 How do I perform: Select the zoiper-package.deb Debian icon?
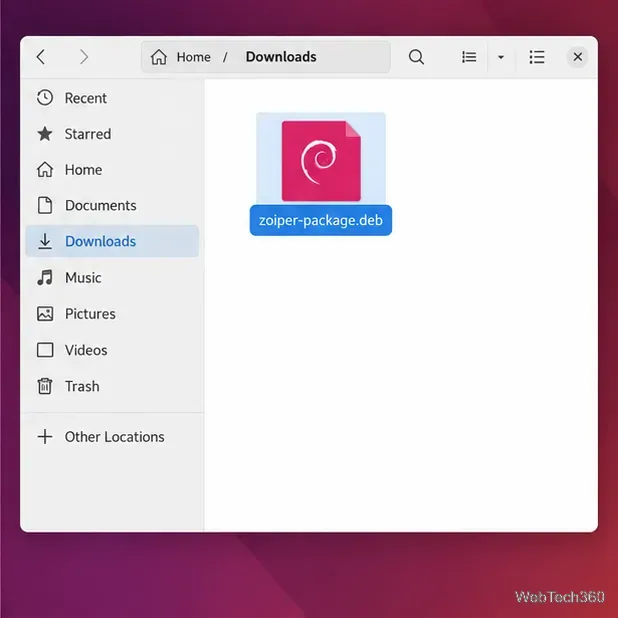coord(321,161)
